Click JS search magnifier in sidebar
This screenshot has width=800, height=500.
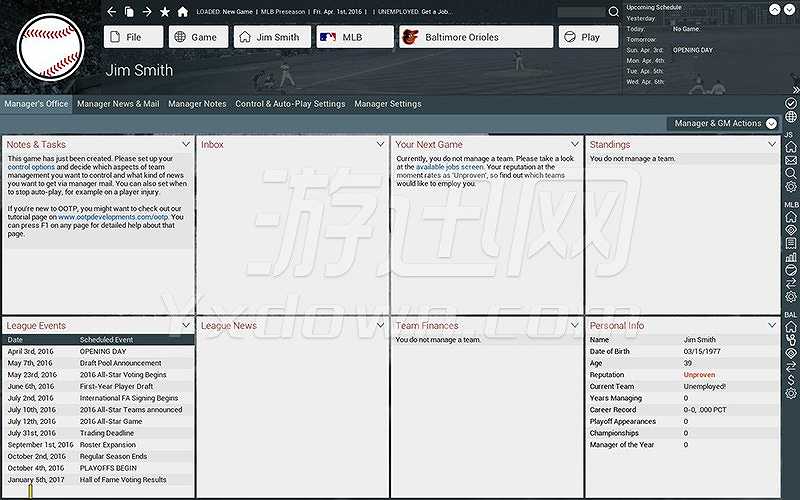click(791, 173)
